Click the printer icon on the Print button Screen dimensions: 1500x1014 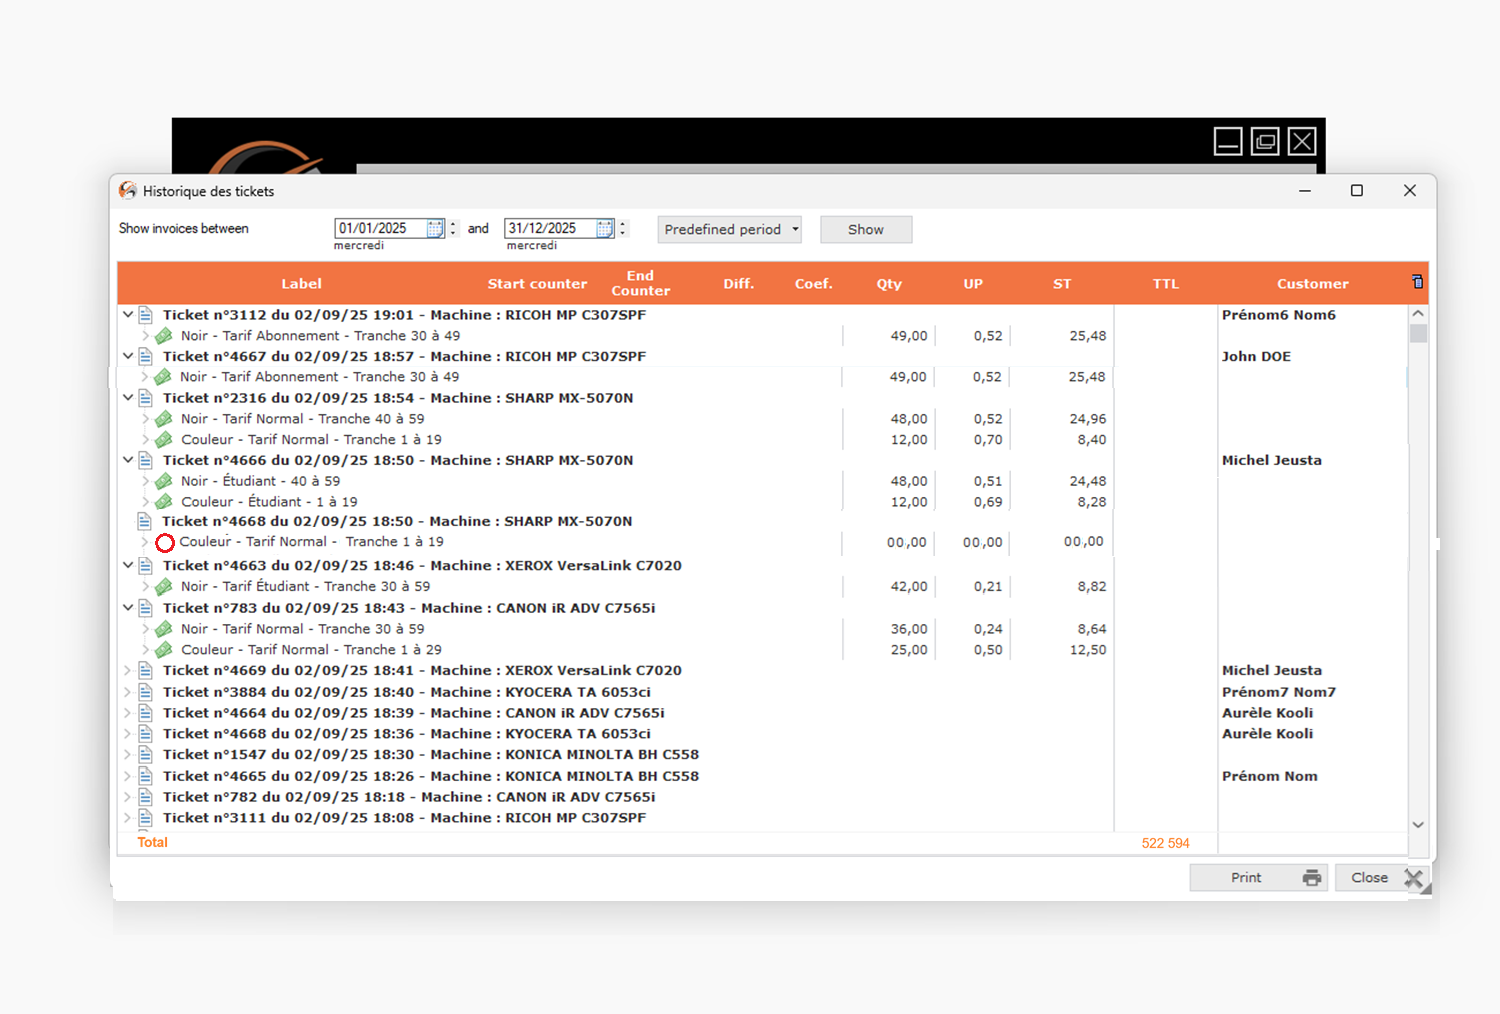pyautogui.click(x=1312, y=878)
